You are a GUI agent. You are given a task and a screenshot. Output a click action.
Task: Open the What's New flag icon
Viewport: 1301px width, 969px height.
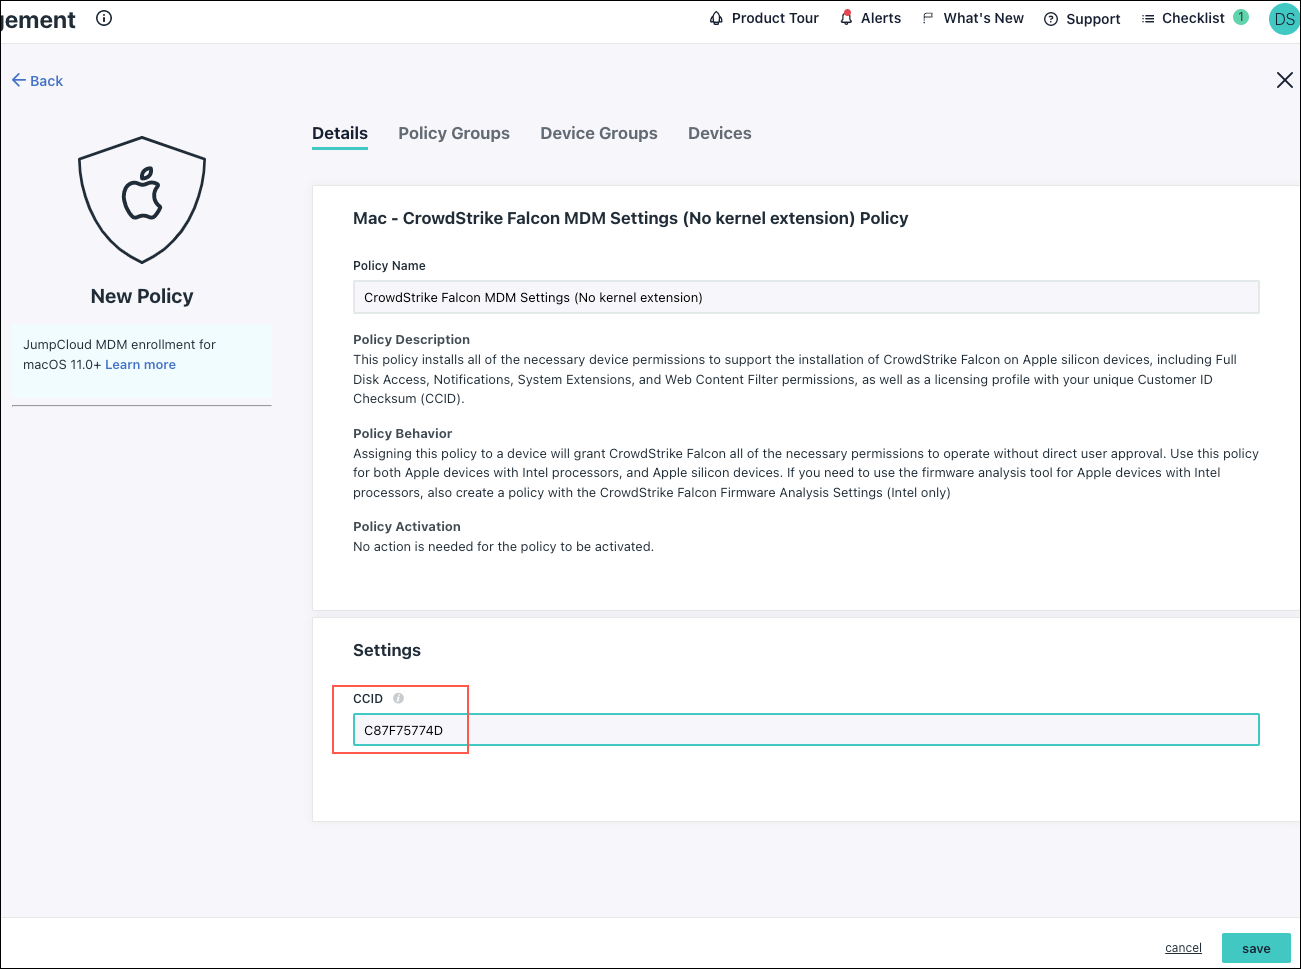pyautogui.click(x=930, y=18)
